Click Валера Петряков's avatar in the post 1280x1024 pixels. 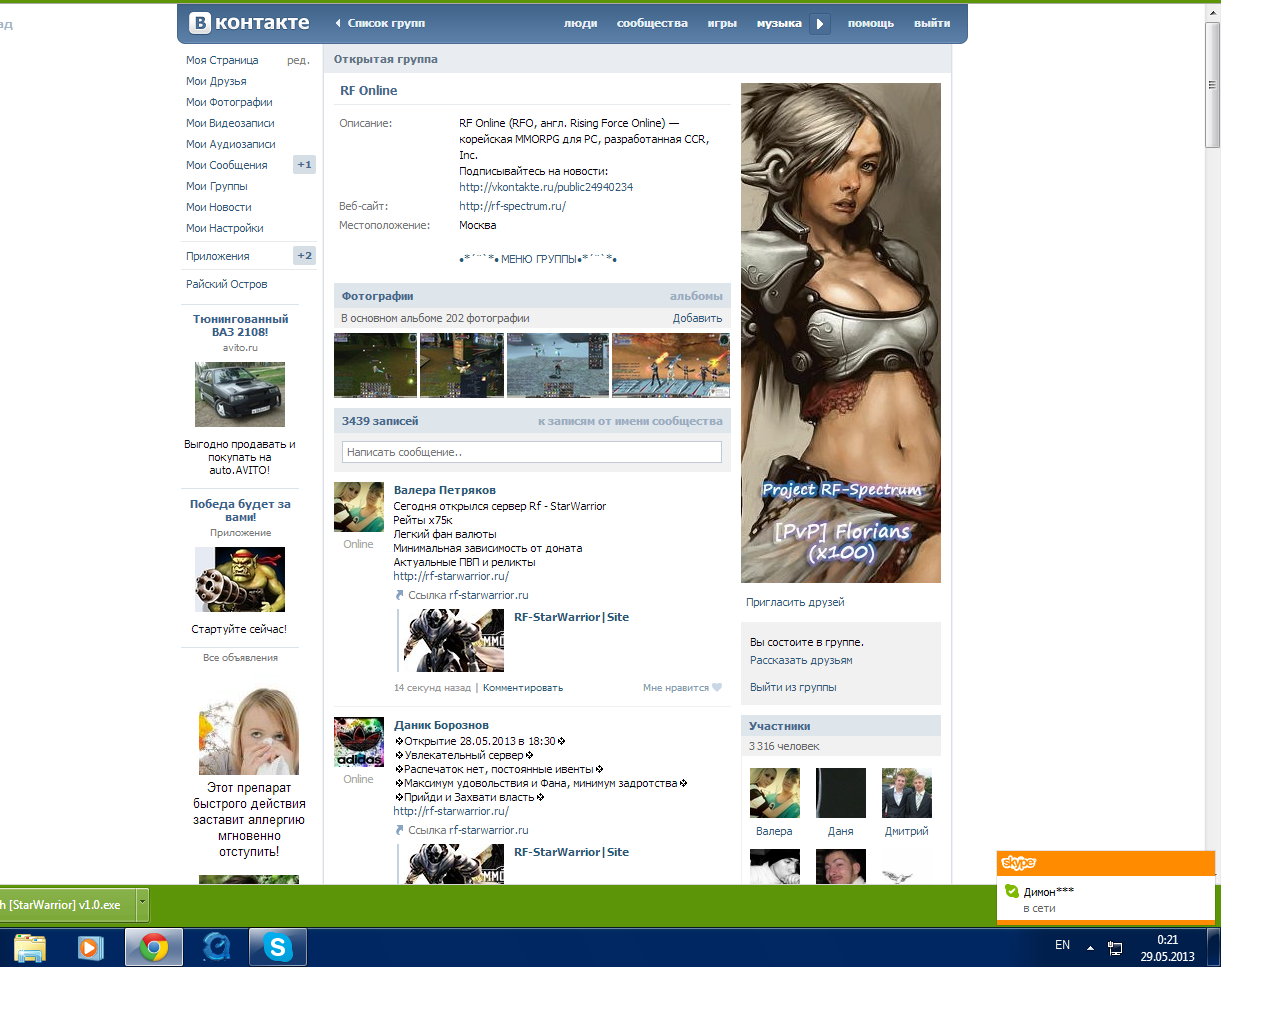click(359, 507)
